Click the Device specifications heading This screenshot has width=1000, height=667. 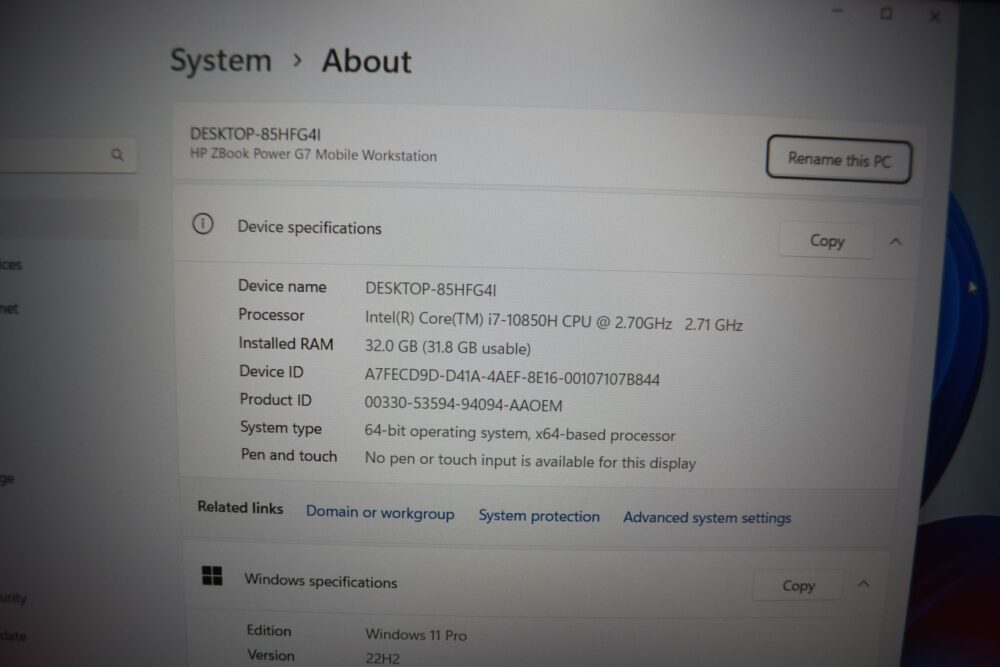[x=309, y=228]
